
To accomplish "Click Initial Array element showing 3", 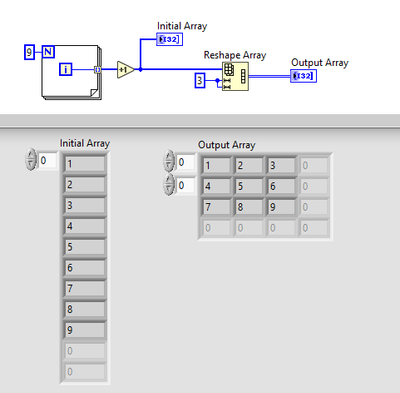I will coord(85,205).
